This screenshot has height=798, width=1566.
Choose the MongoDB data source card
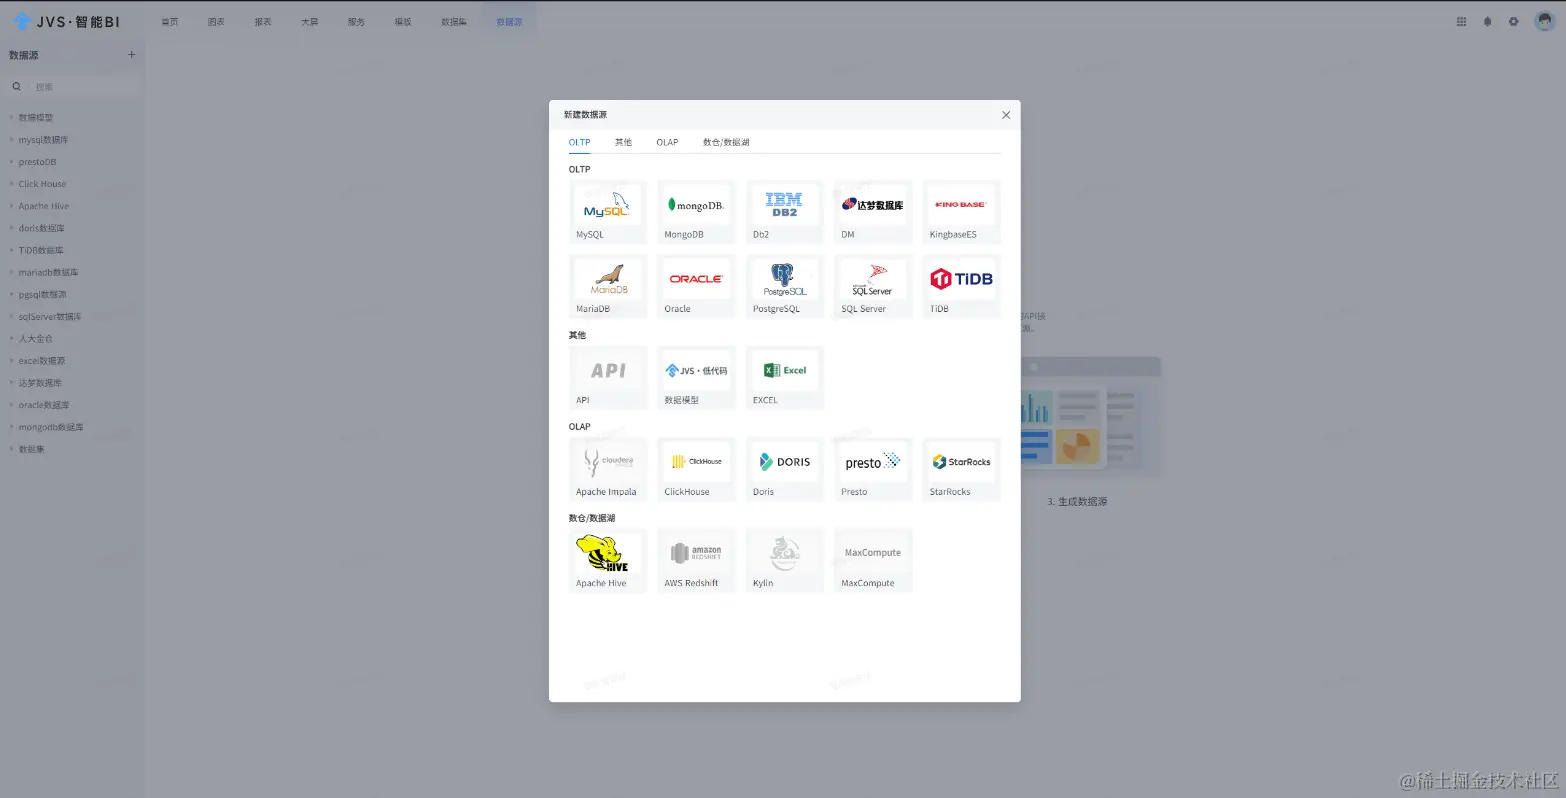pyautogui.click(x=696, y=212)
